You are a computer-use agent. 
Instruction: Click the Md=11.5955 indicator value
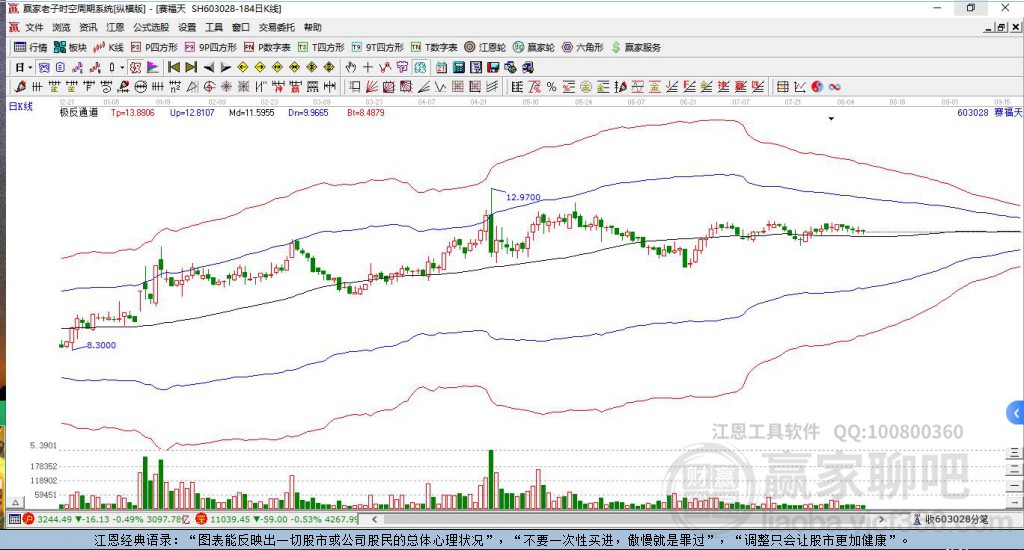pos(251,112)
